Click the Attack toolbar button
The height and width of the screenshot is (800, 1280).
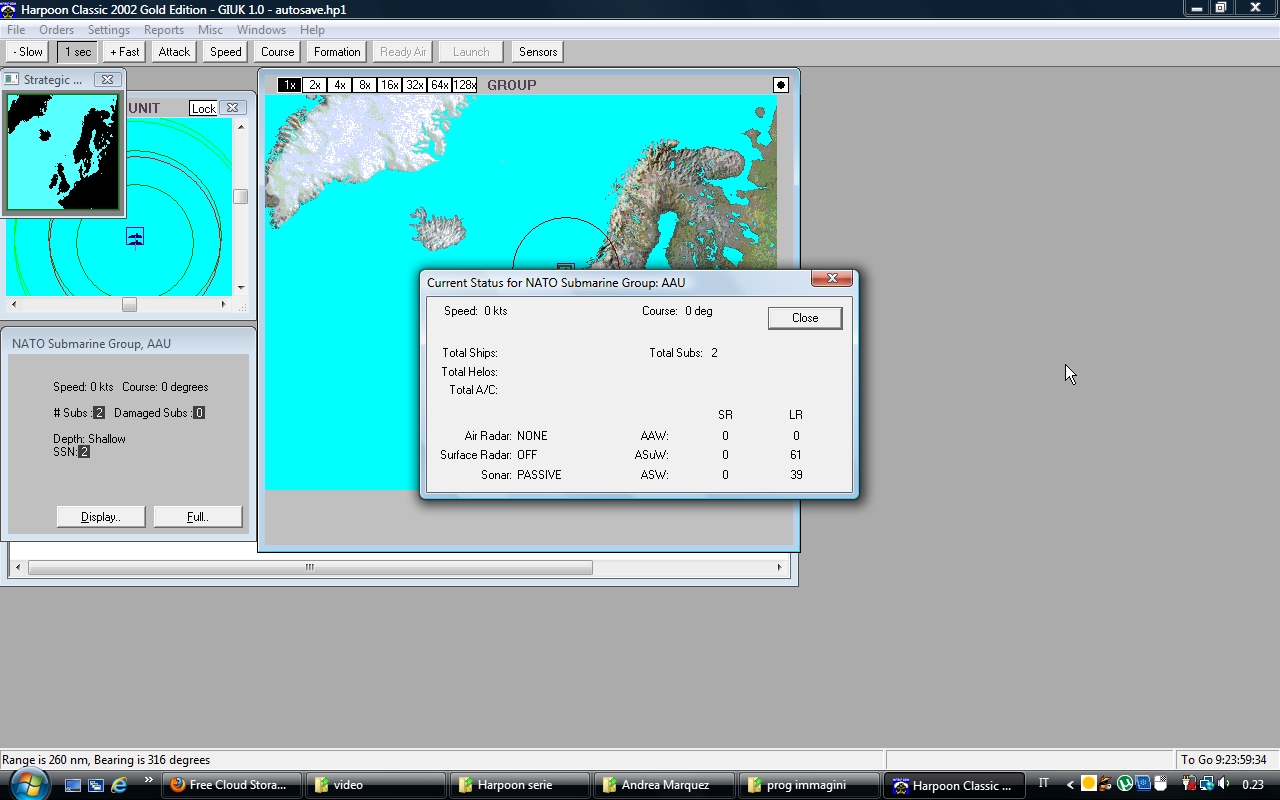(x=174, y=52)
